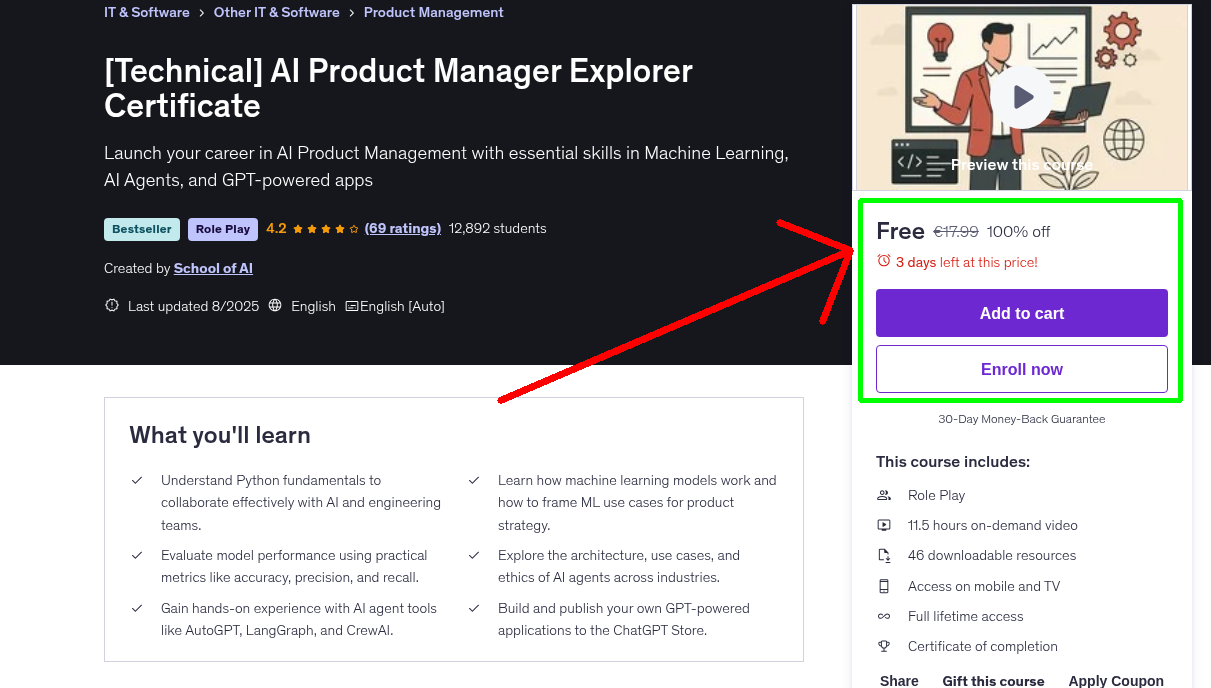Click the red alarm icon near 3 days left

click(x=884, y=259)
